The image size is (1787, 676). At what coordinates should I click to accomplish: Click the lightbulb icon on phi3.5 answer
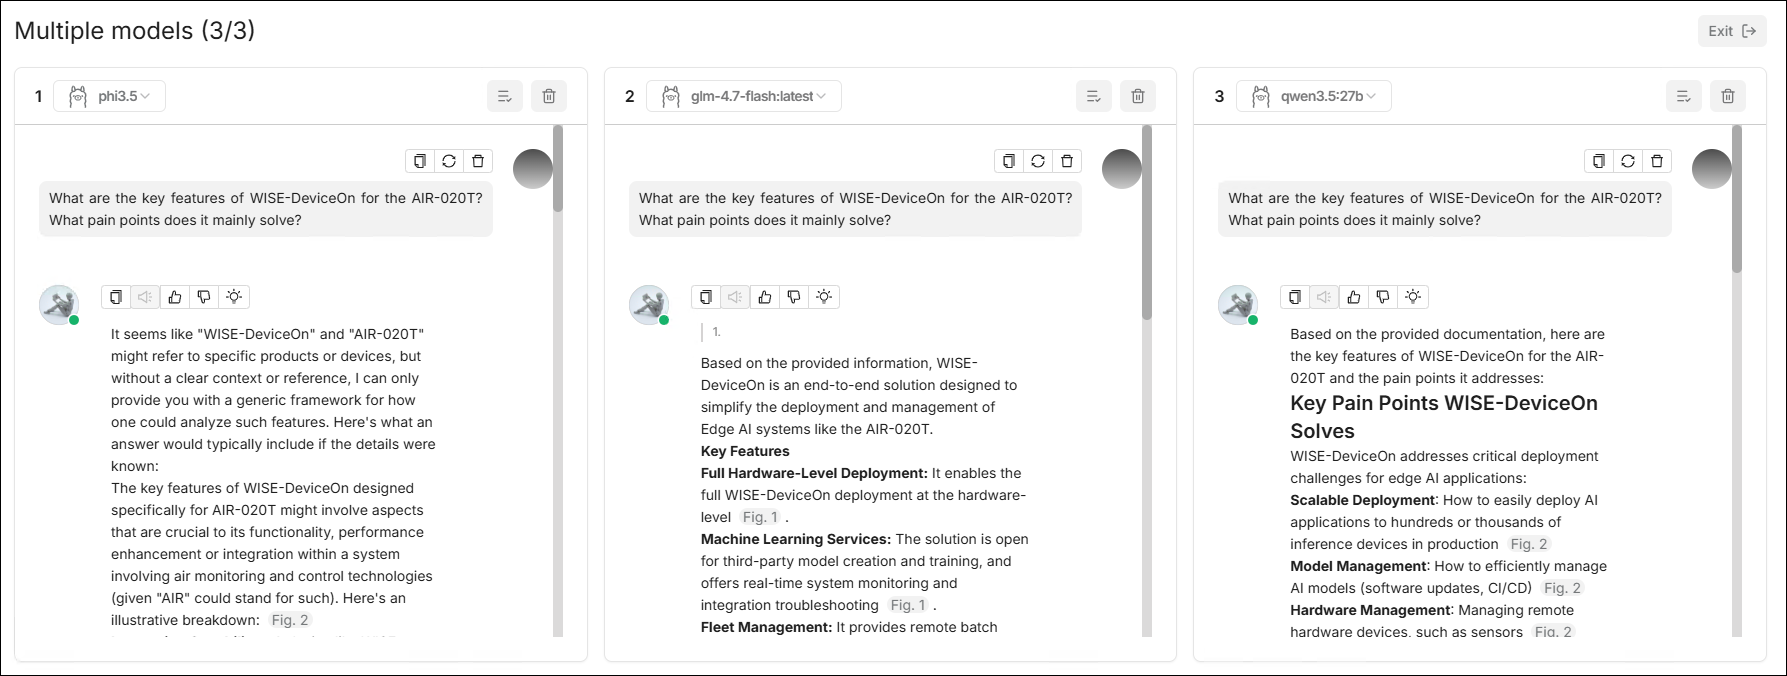coord(234,297)
